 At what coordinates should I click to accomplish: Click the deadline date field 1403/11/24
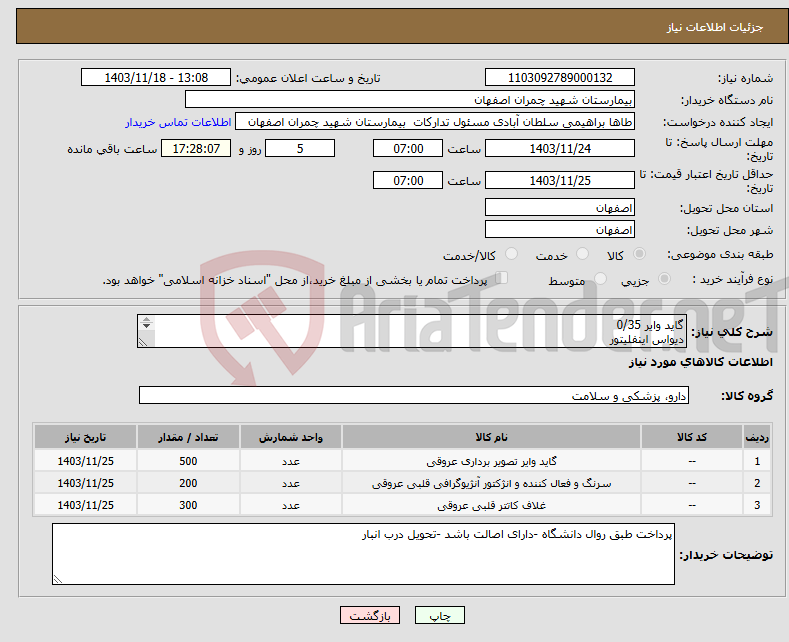pyautogui.click(x=560, y=148)
